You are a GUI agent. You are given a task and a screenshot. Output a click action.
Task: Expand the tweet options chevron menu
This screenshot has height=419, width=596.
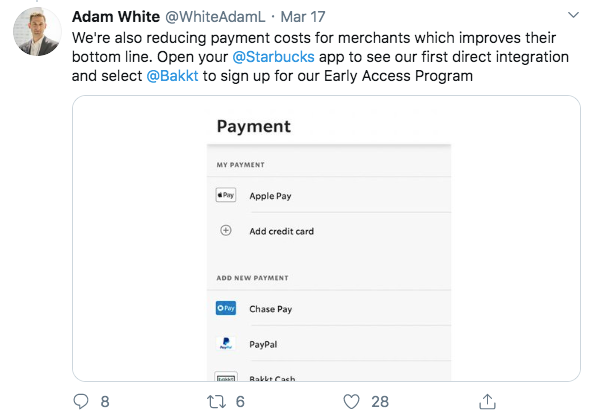pyautogui.click(x=573, y=15)
